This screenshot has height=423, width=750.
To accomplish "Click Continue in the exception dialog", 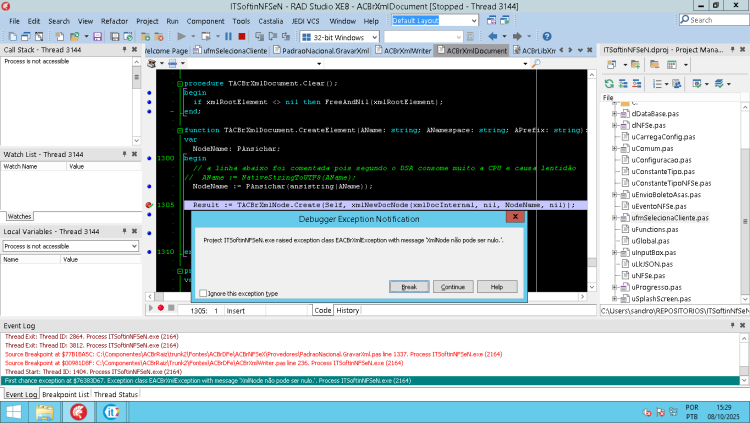I will click(453, 287).
